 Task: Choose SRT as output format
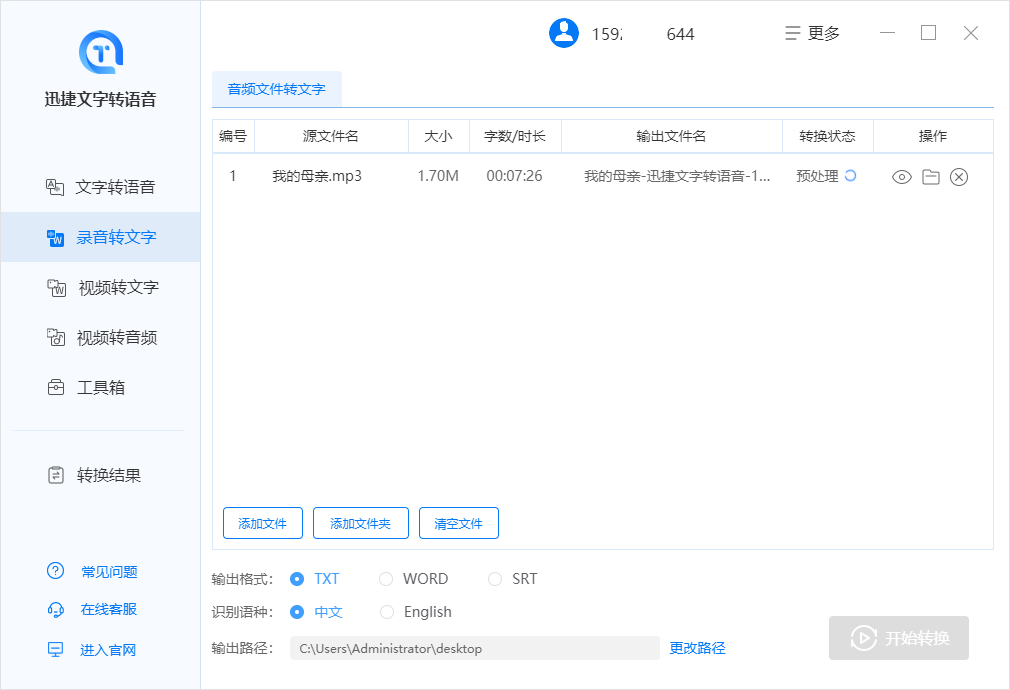(x=495, y=579)
